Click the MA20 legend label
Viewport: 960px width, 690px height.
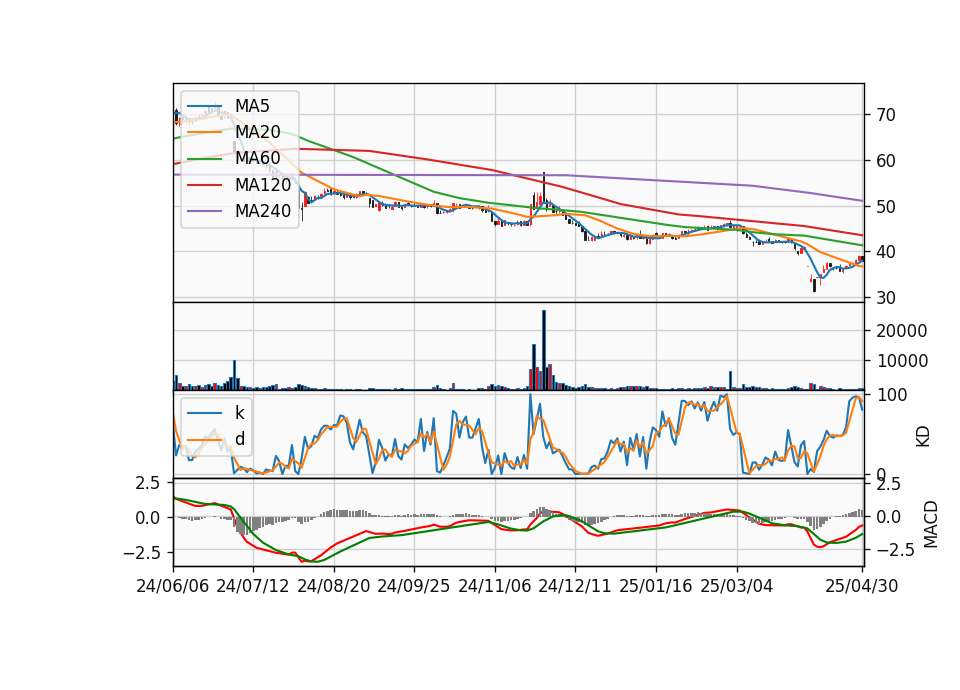[257, 132]
